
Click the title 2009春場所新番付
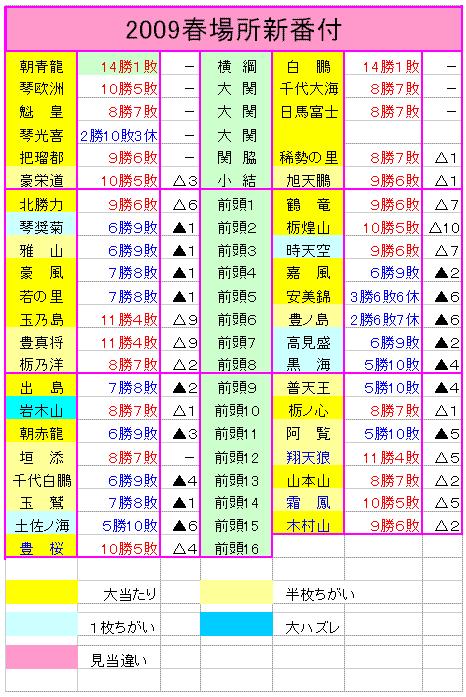(x=233, y=30)
